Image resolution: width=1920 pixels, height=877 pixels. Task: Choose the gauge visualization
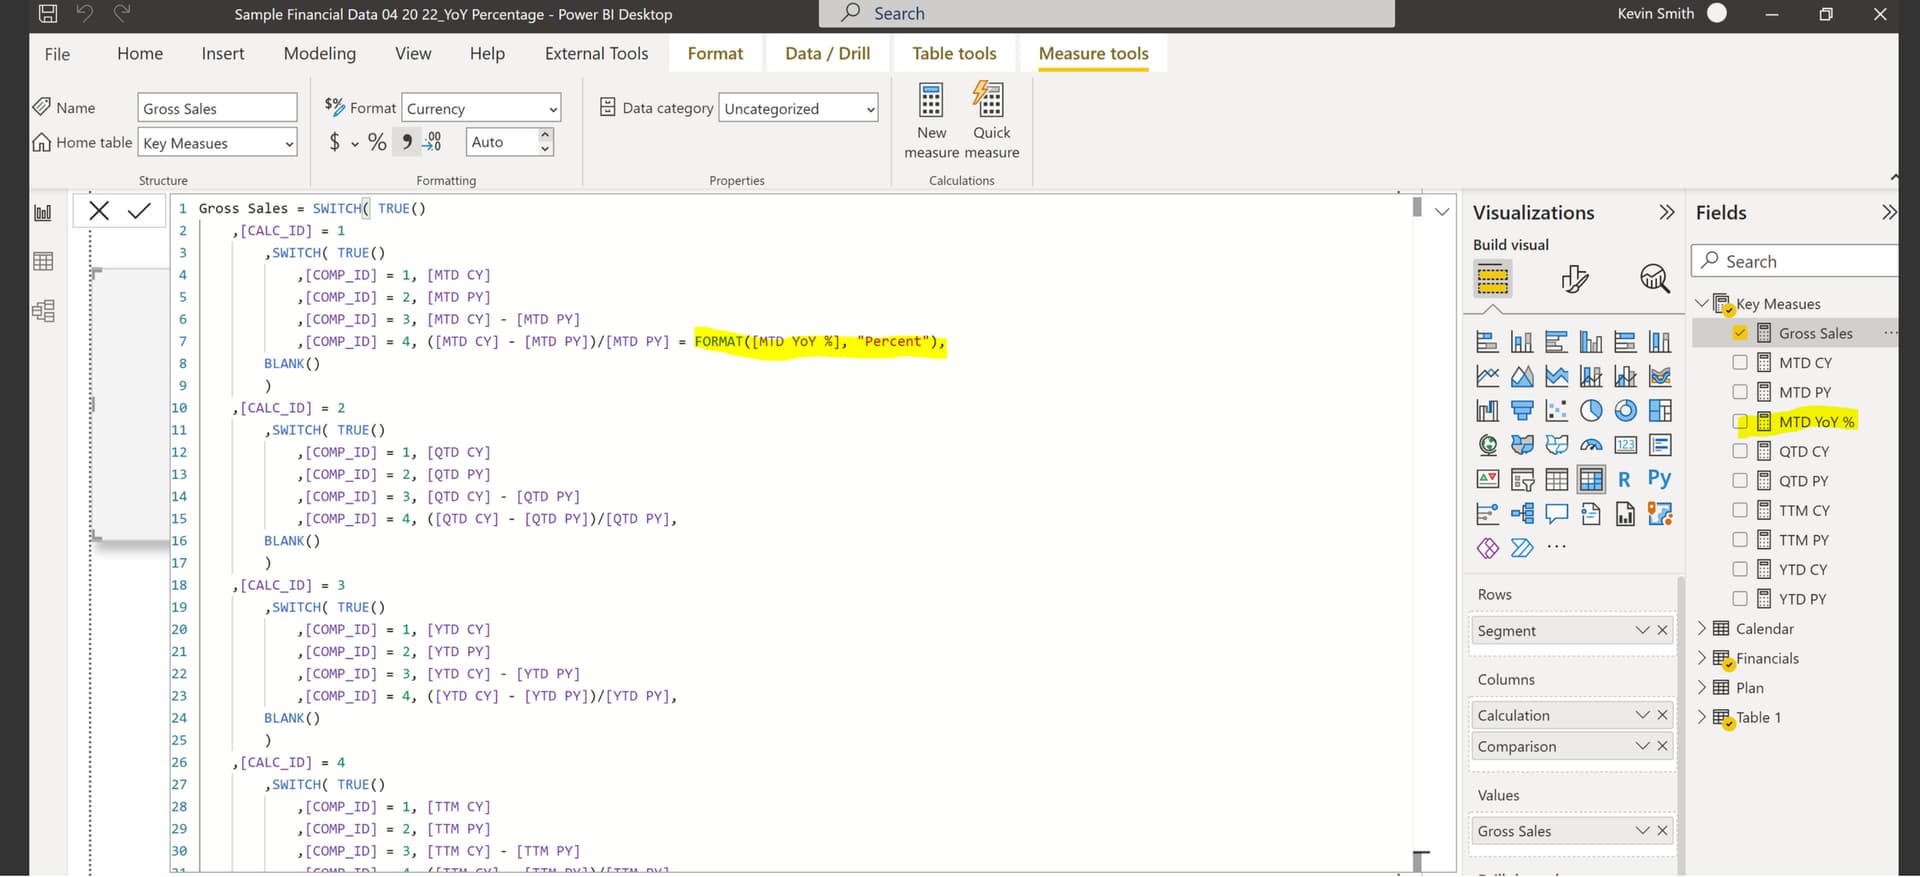pyautogui.click(x=1591, y=445)
